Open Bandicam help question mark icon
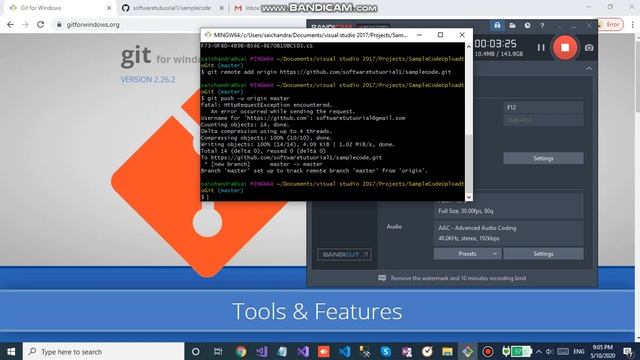The image size is (640, 360). coord(542,25)
